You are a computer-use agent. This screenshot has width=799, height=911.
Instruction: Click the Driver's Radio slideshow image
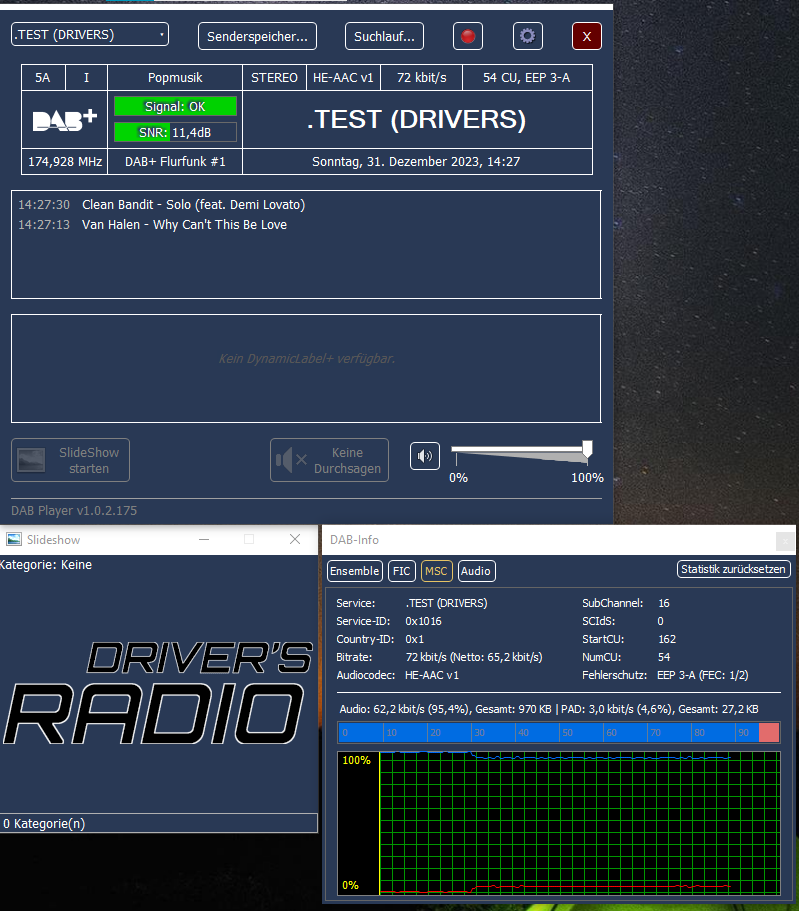point(157,691)
